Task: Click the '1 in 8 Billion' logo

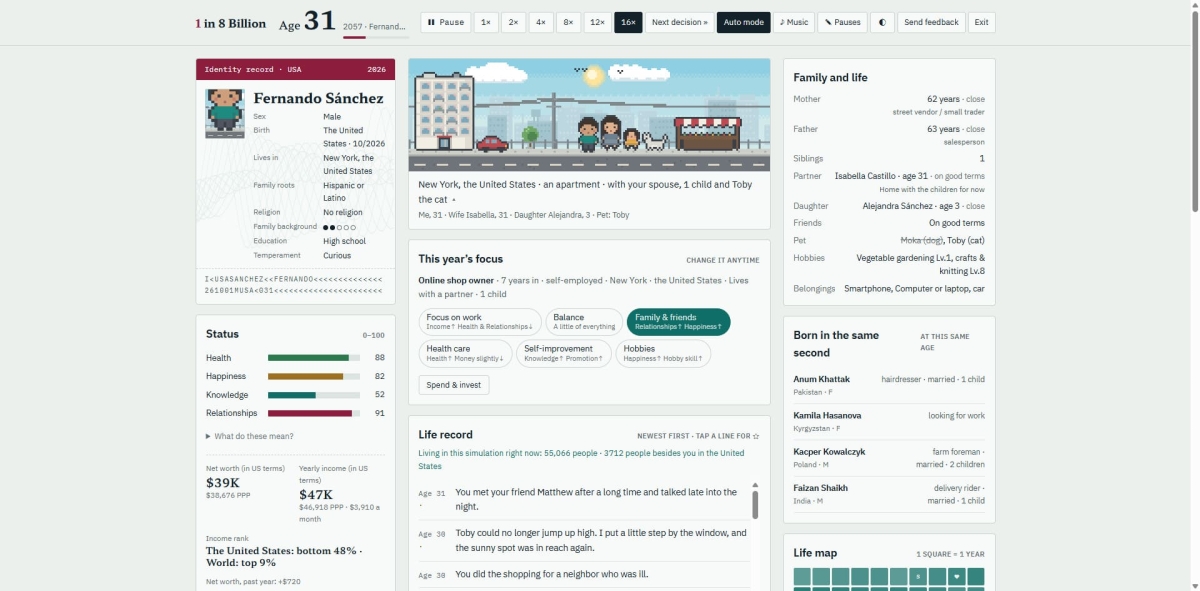Action: (x=231, y=23)
